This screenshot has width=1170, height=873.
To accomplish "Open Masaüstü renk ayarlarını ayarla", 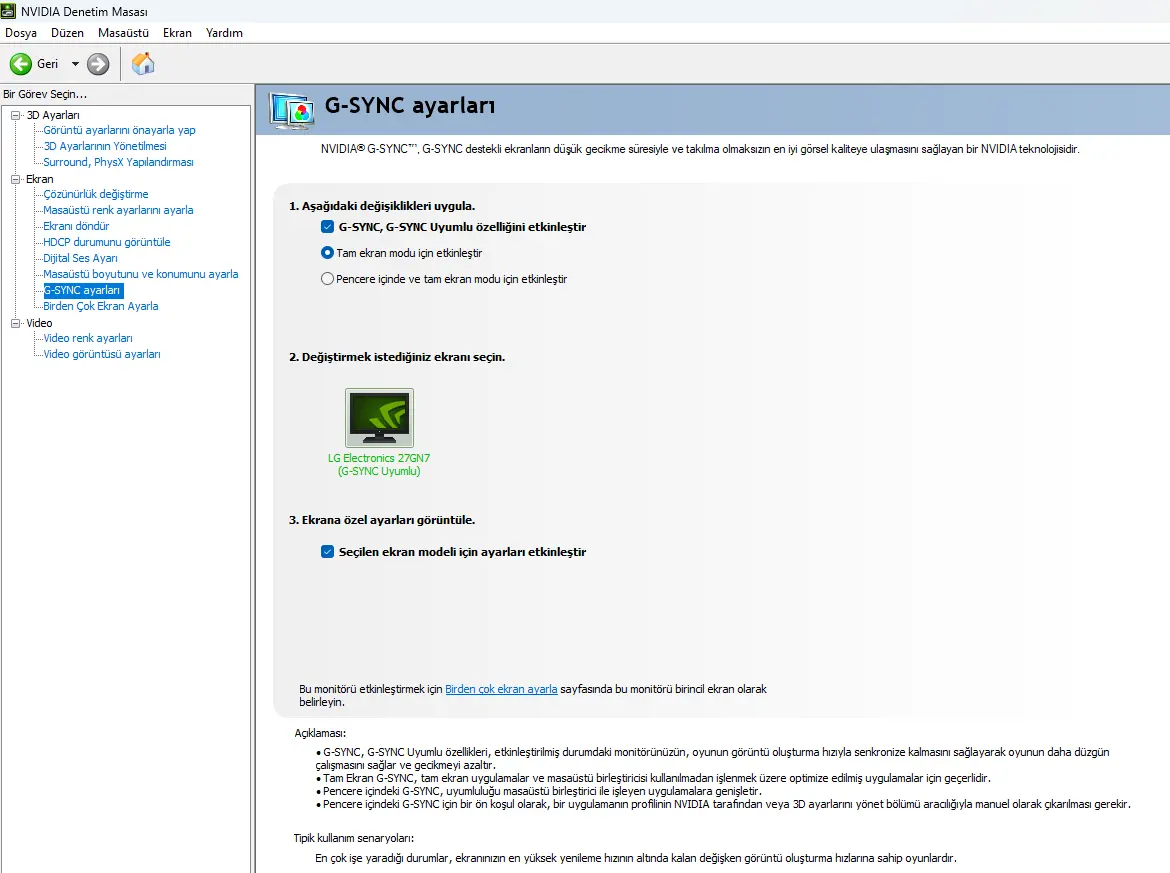I will click(118, 210).
